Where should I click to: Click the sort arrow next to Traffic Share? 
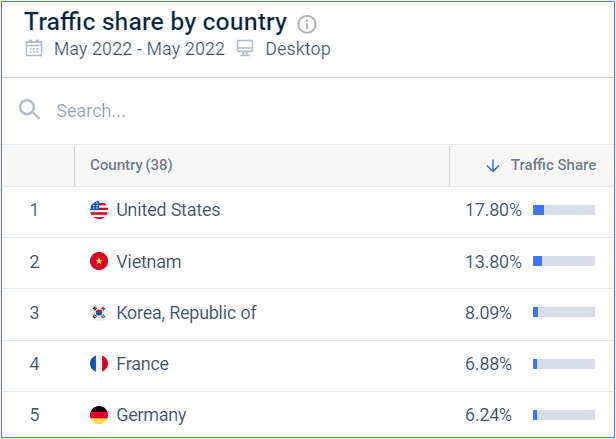pyautogui.click(x=493, y=165)
